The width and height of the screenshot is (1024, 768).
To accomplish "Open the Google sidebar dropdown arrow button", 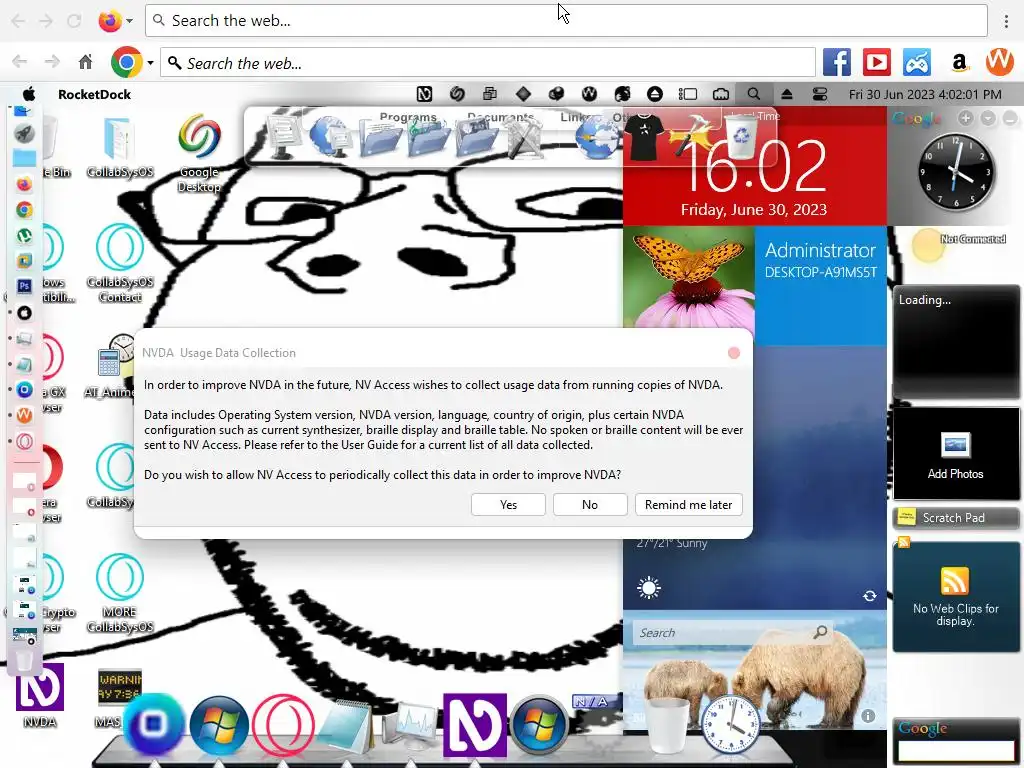I will point(988,118).
